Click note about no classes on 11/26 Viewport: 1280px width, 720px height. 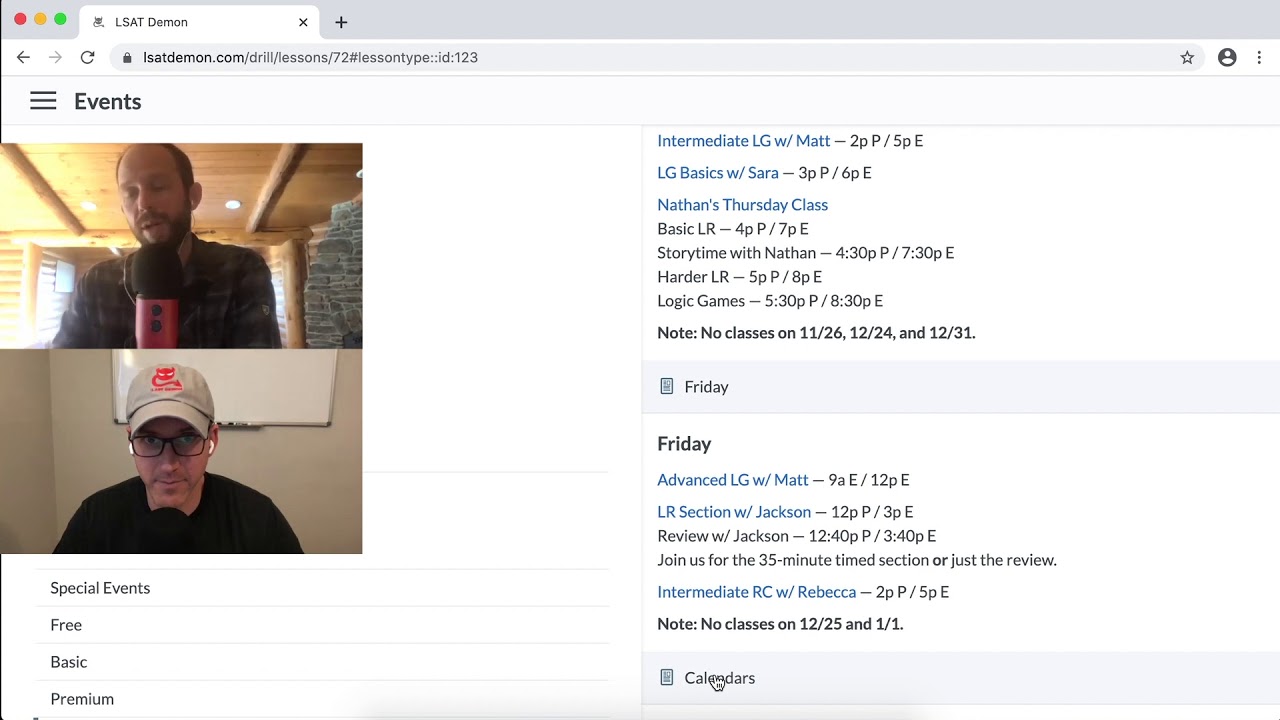pyautogui.click(x=816, y=333)
